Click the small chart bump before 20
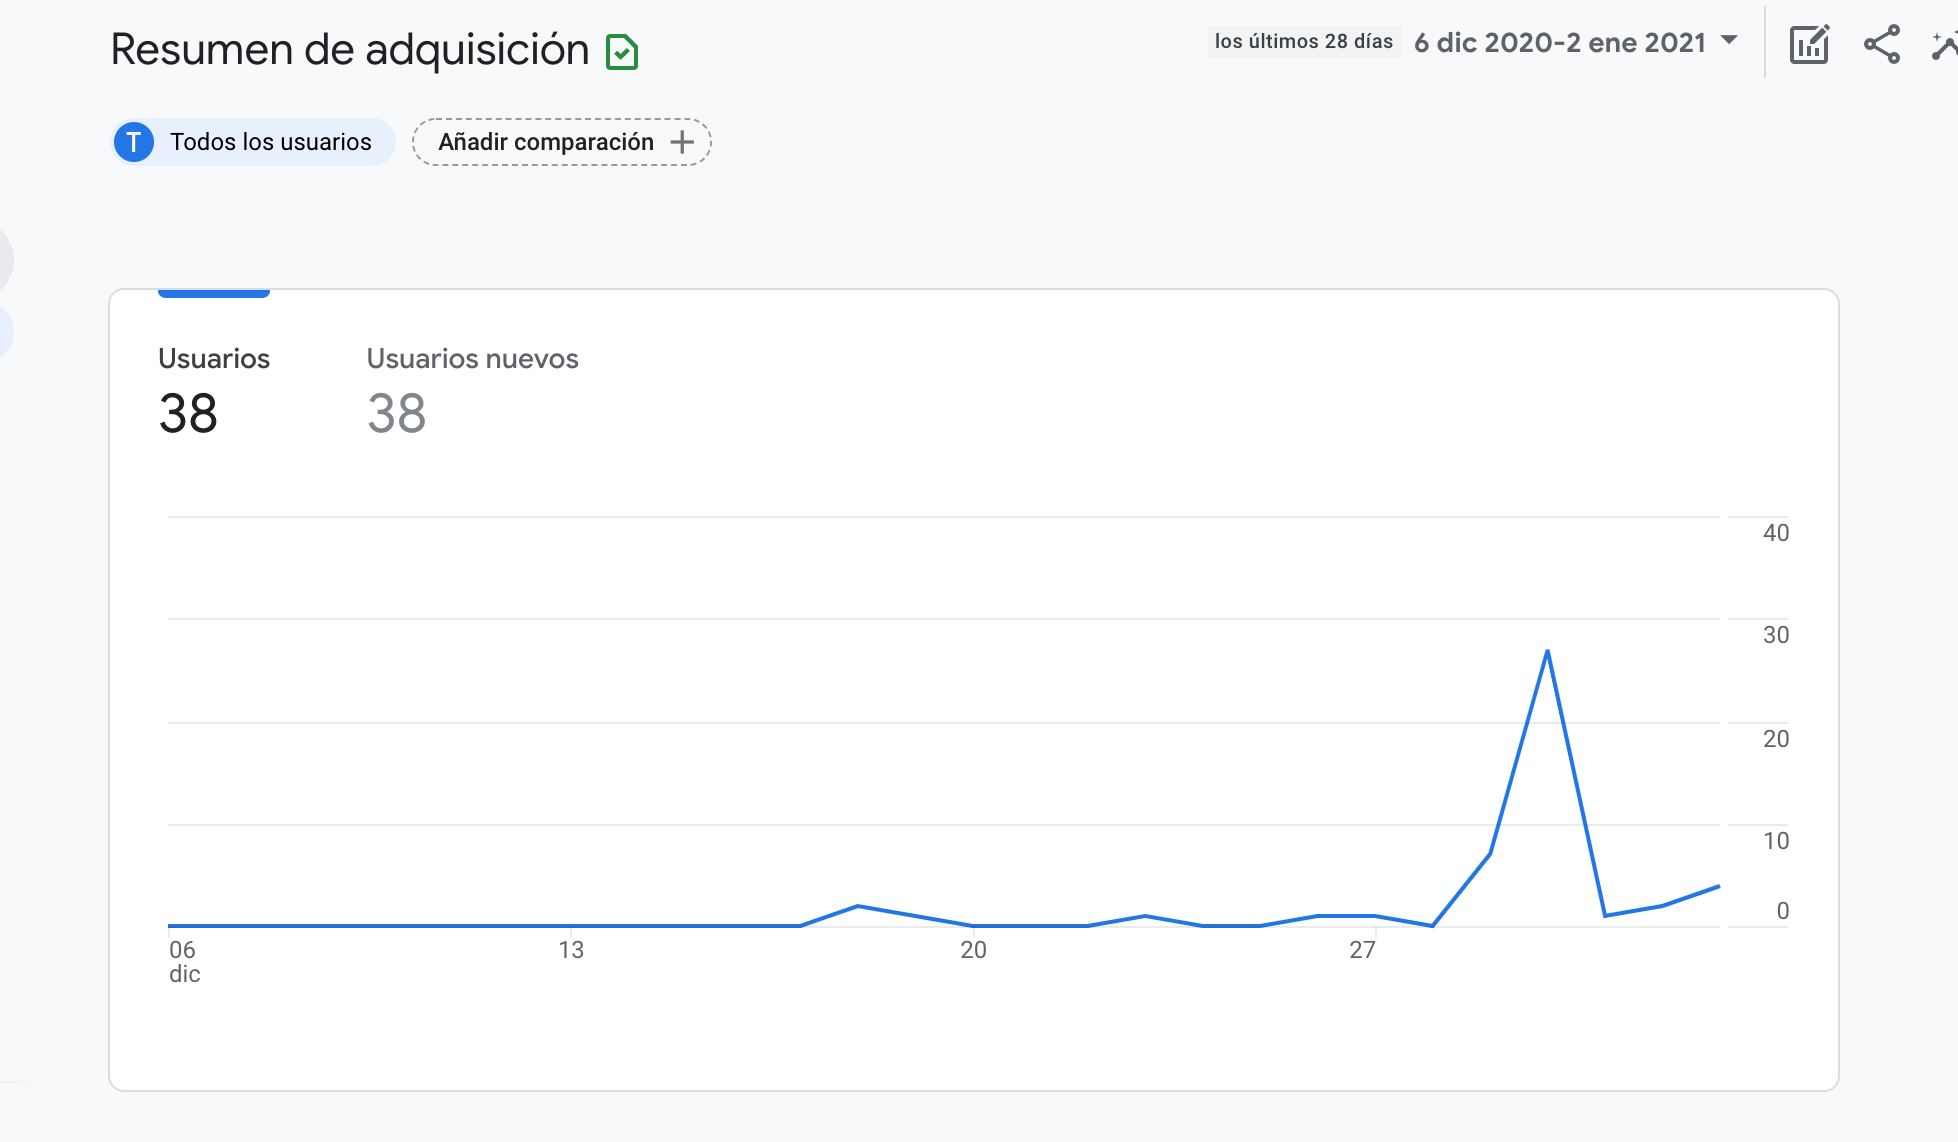Image resolution: width=1958 pixels, height=1142 pixels. pos(858,906)
